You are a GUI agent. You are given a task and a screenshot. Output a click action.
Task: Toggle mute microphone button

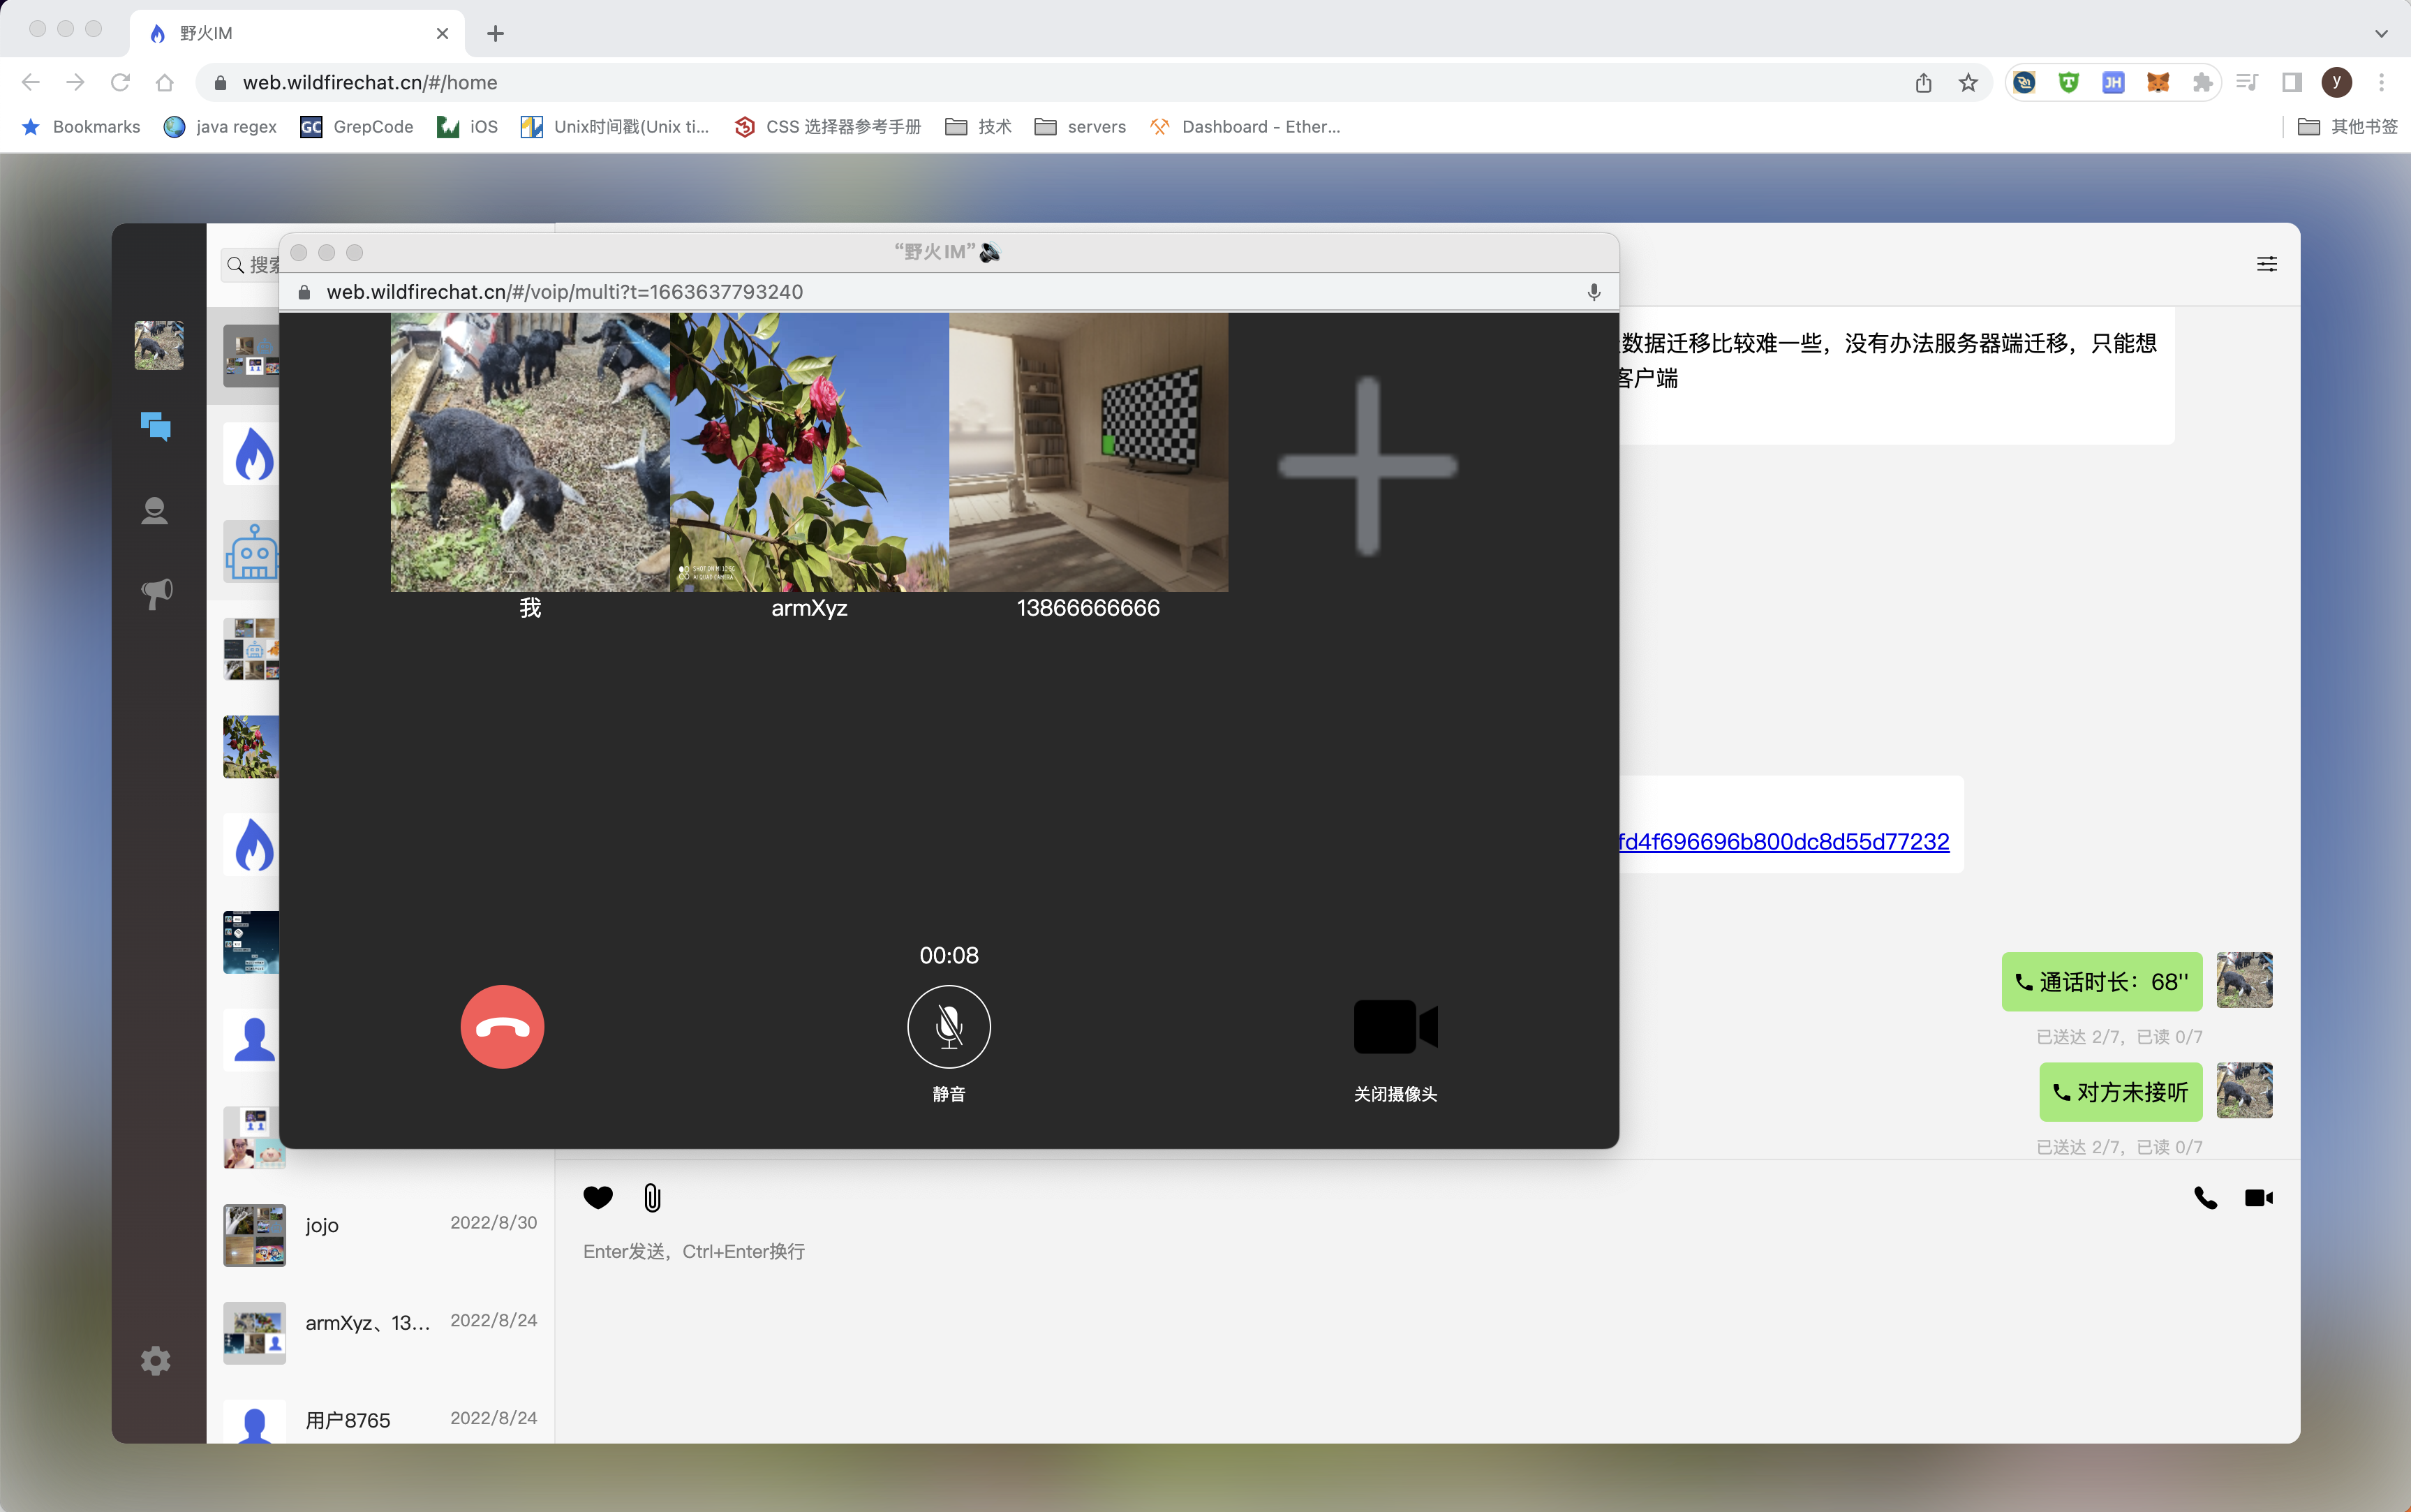click(x=948, y=1027)
